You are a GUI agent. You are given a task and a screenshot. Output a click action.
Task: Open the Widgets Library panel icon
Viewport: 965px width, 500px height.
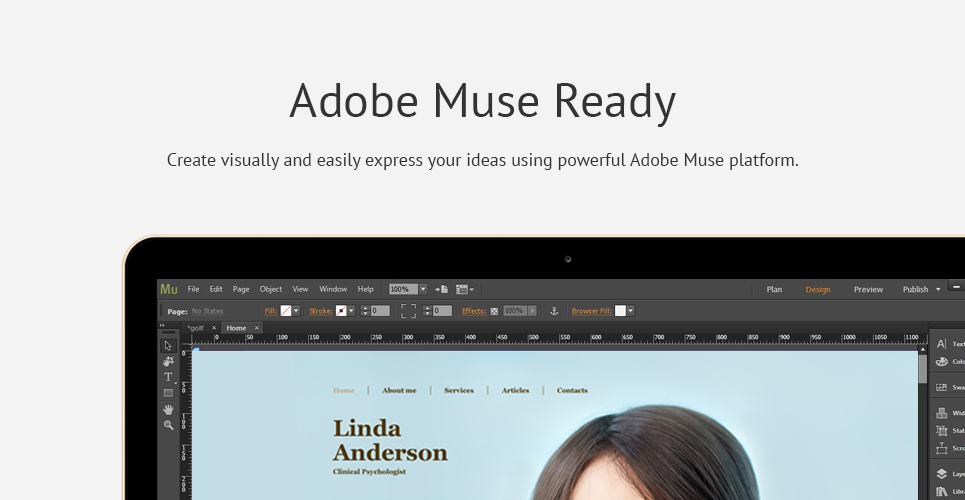click(x=942, y=413)
